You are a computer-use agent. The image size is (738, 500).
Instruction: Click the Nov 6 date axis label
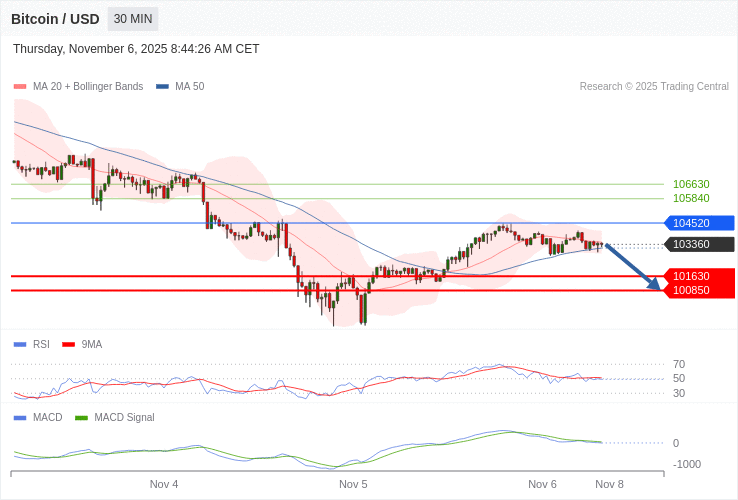(542, 484)
